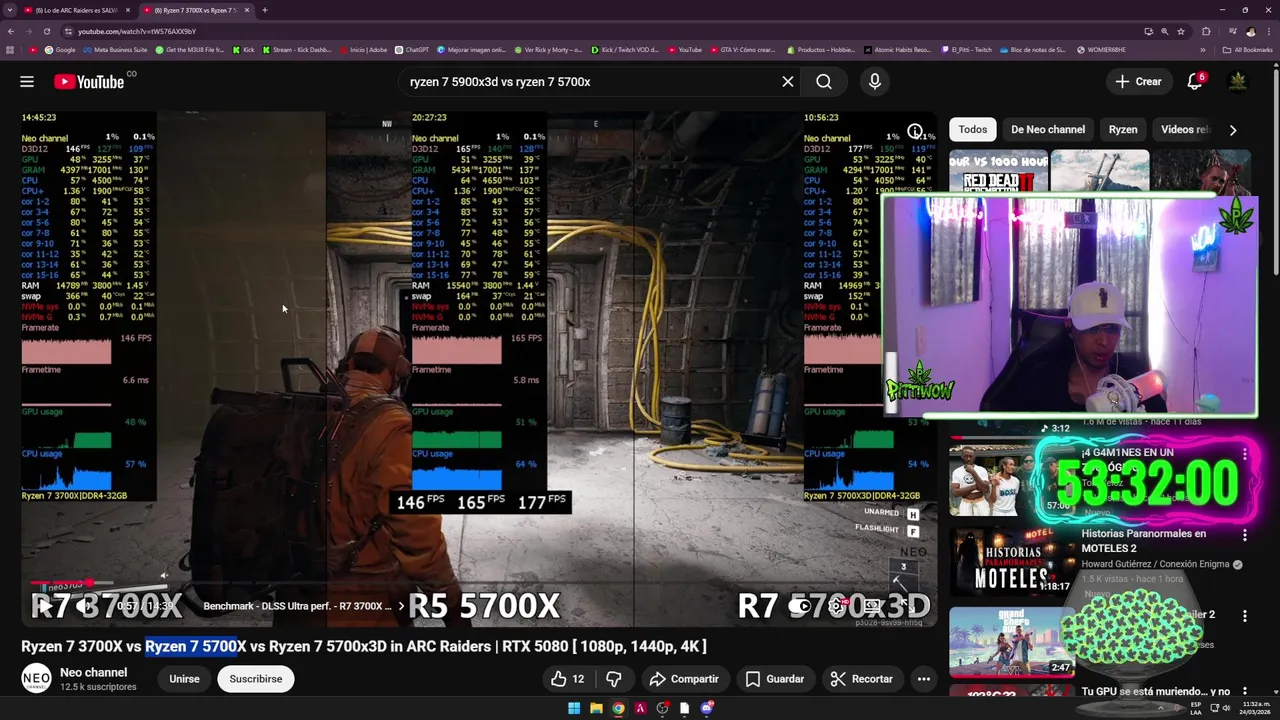The image size is (1280, 720).
Task: Open Neo channel avatar
Action: 36,679
